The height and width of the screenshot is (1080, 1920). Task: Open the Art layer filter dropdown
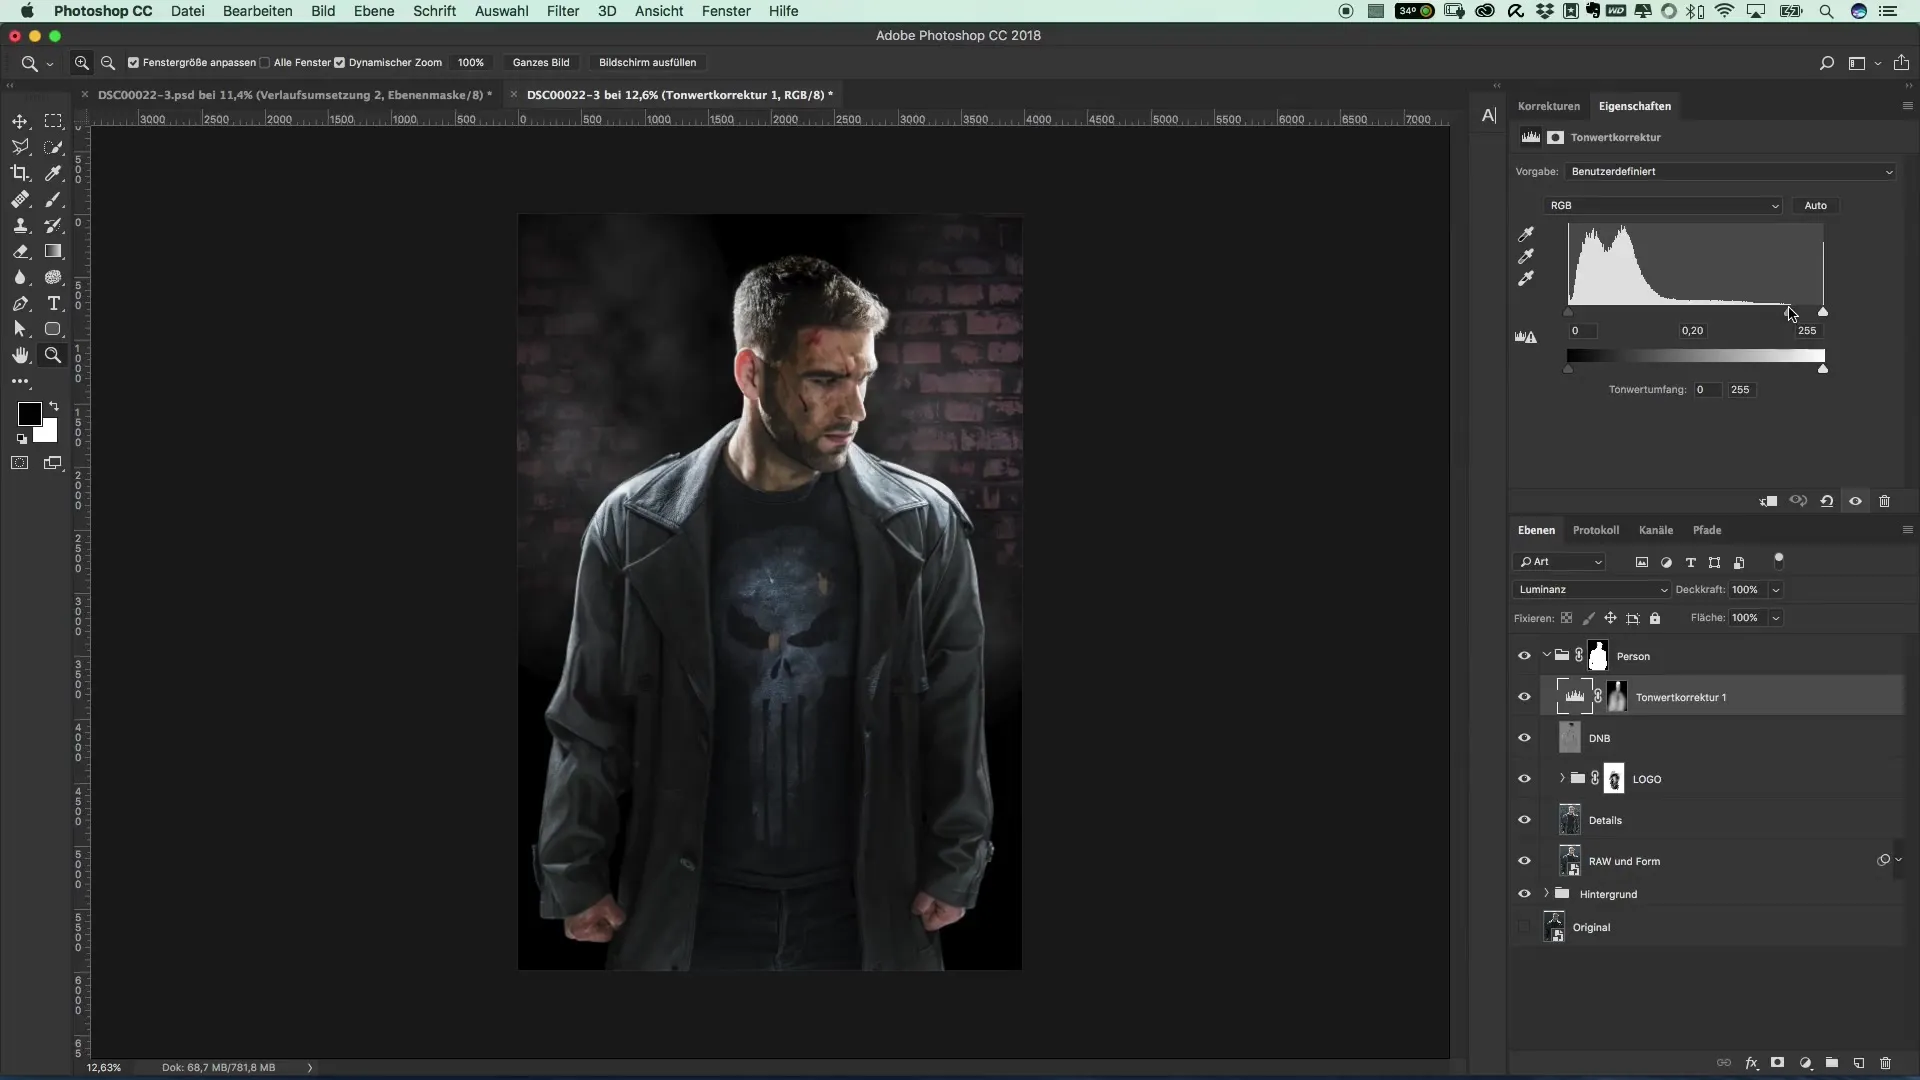[x=1560, y=562]
